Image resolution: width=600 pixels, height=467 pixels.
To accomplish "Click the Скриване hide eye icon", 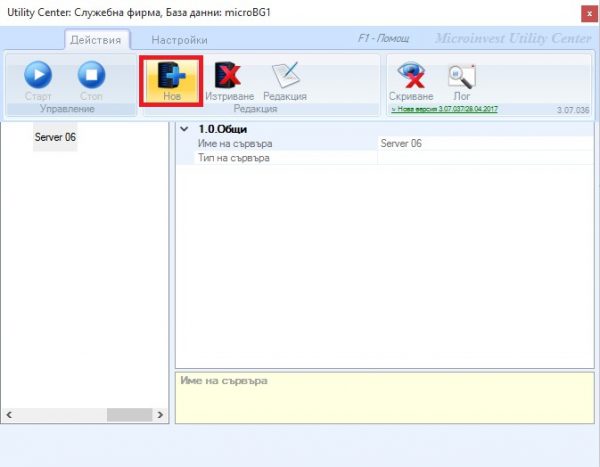I will coord(411,75).
